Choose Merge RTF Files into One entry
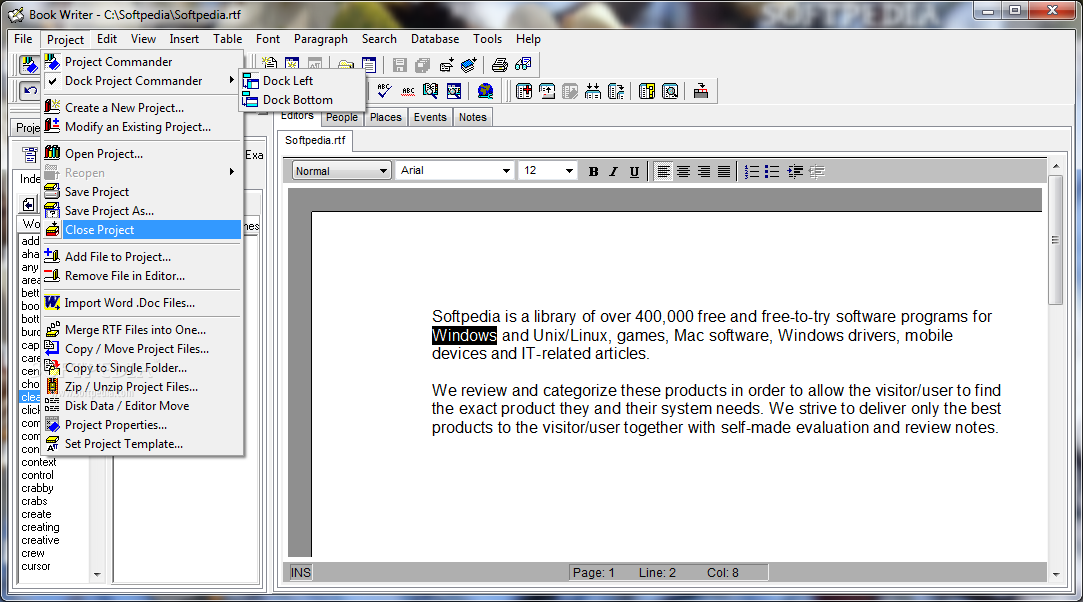The height and width of the screenshot is (602, 1083). [142, 329]
